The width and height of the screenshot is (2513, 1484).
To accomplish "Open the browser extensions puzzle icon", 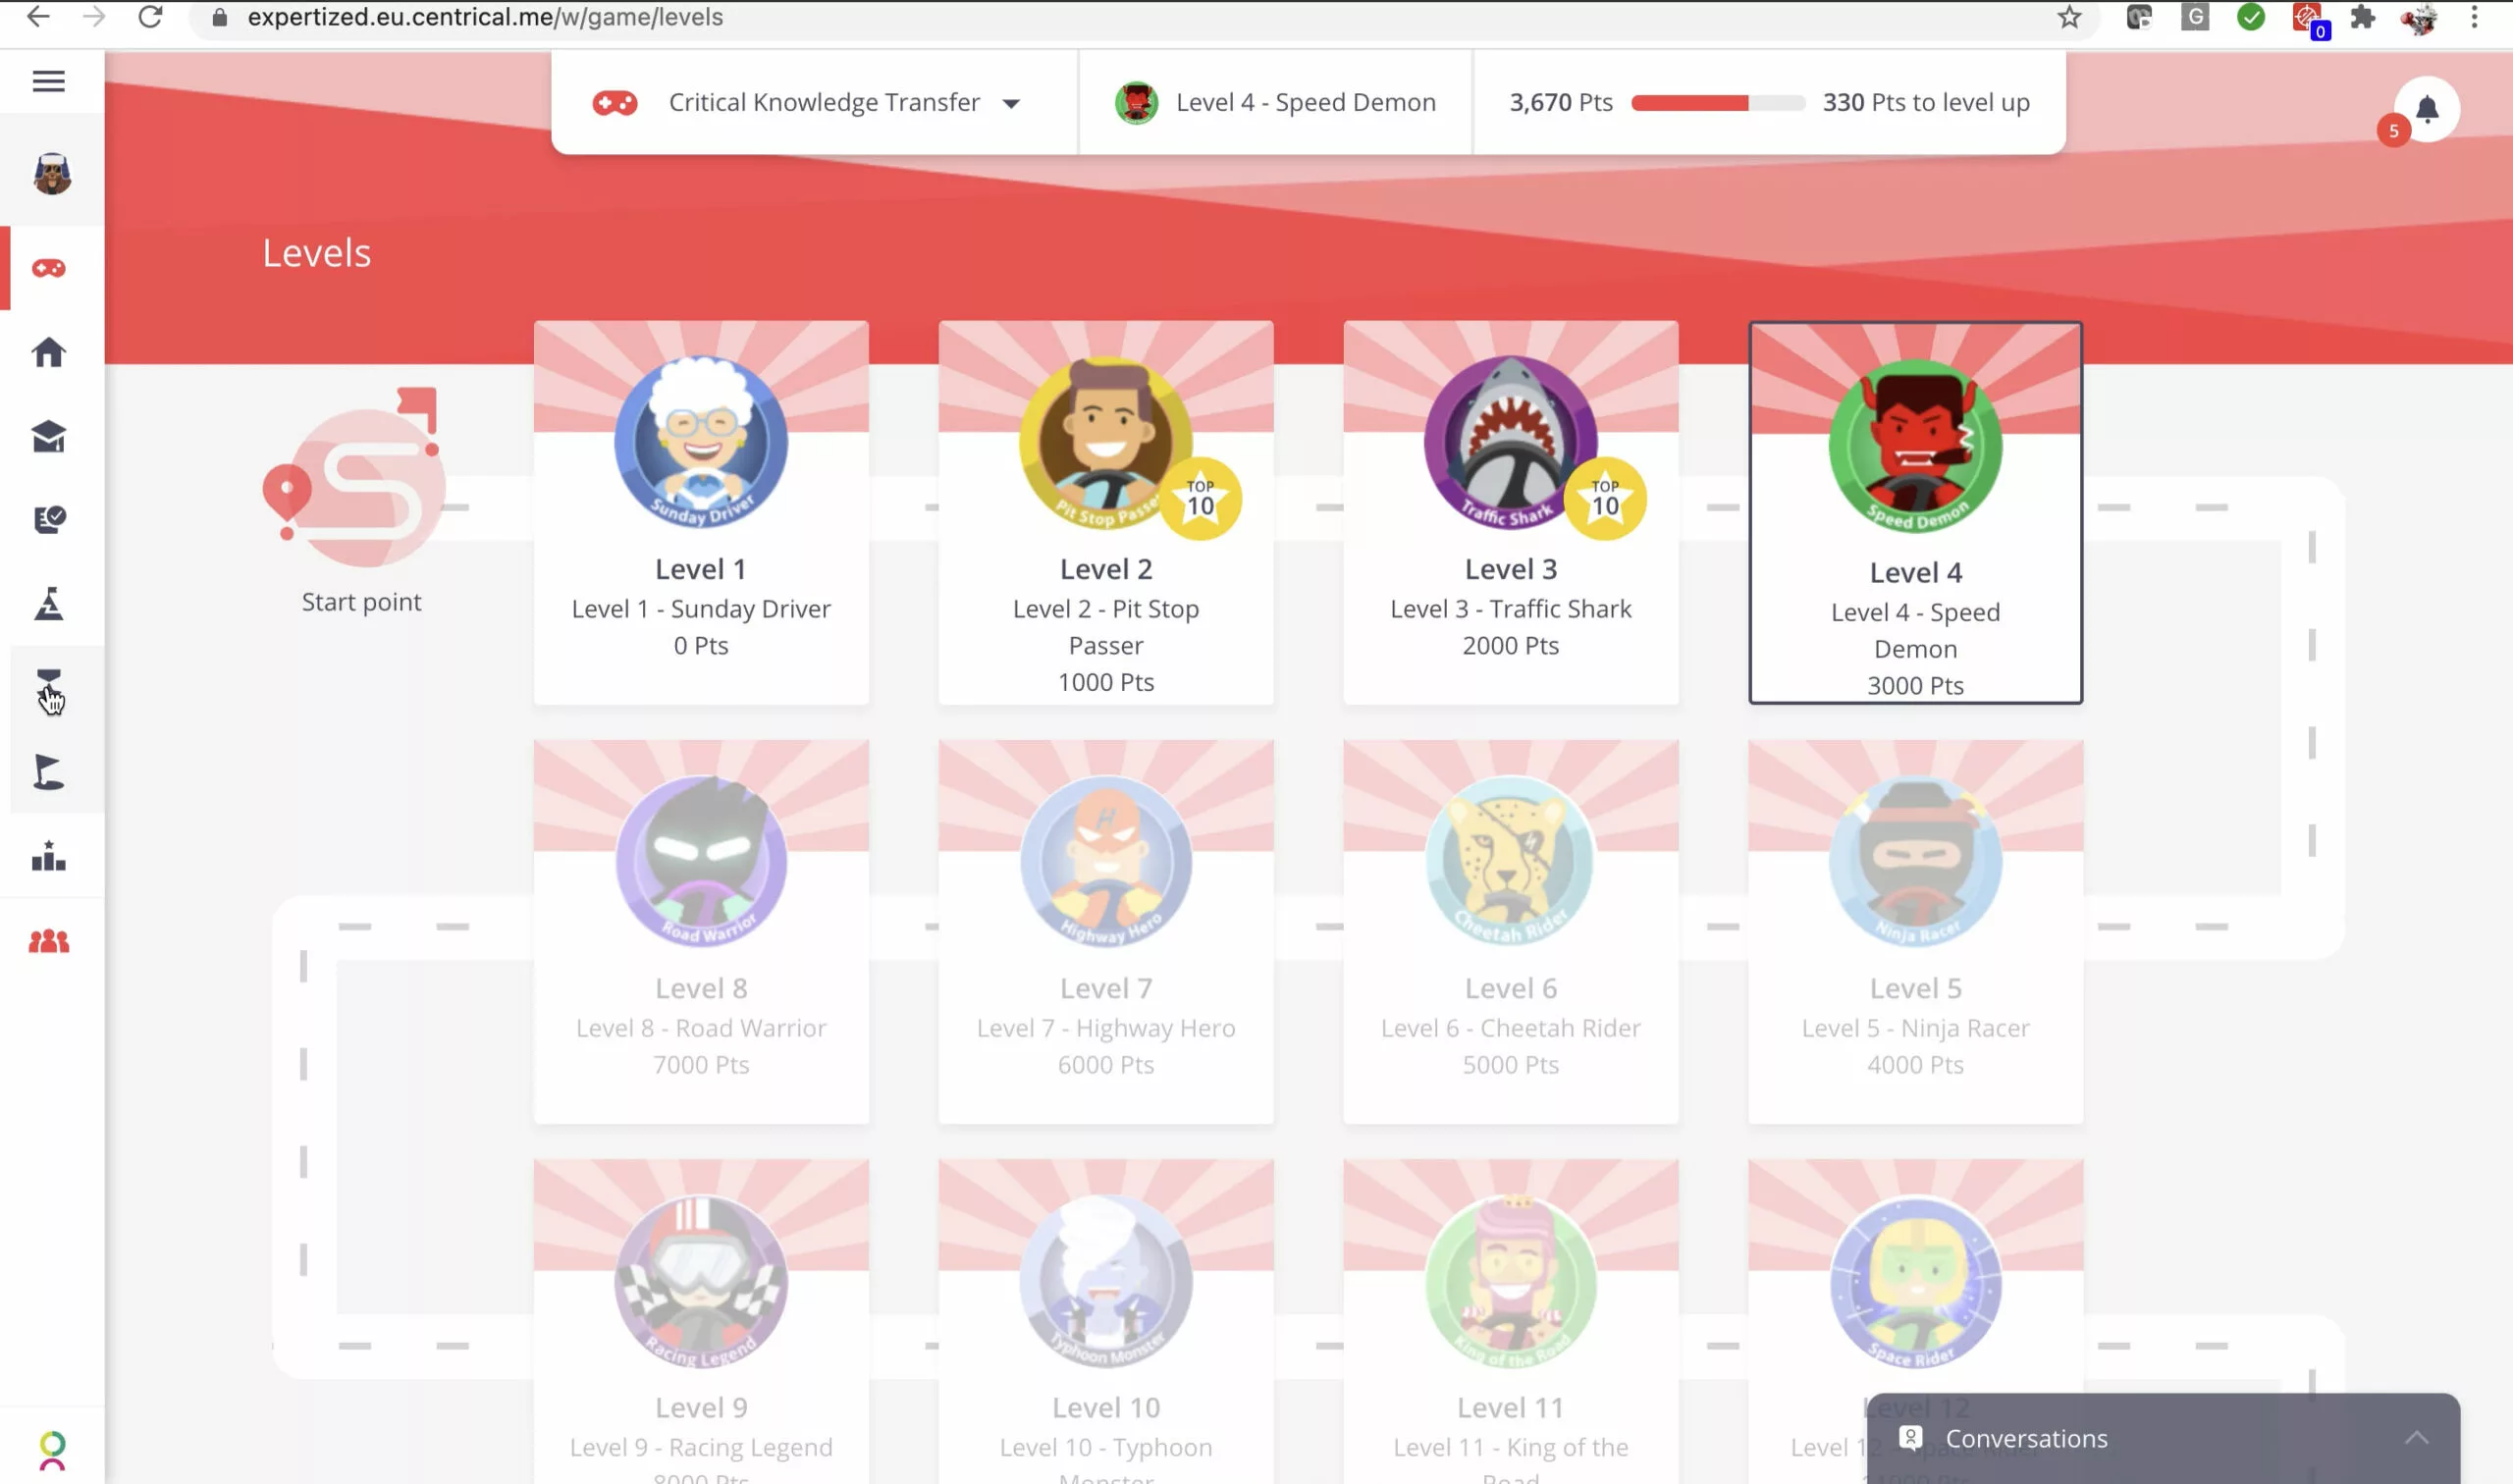I will 2362,17.
